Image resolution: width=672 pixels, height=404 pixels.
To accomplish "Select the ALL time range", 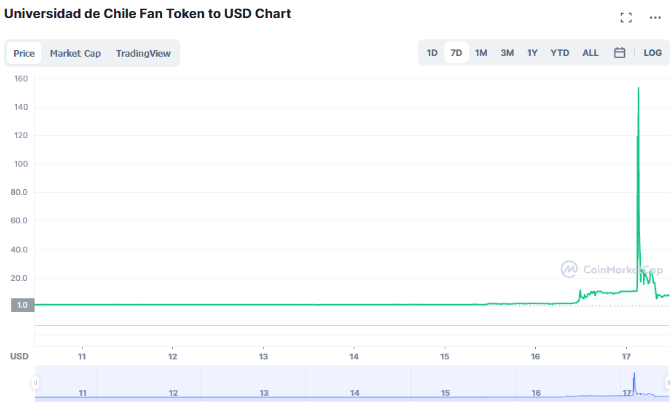I will pyautogui.click(x=590, y=53).
